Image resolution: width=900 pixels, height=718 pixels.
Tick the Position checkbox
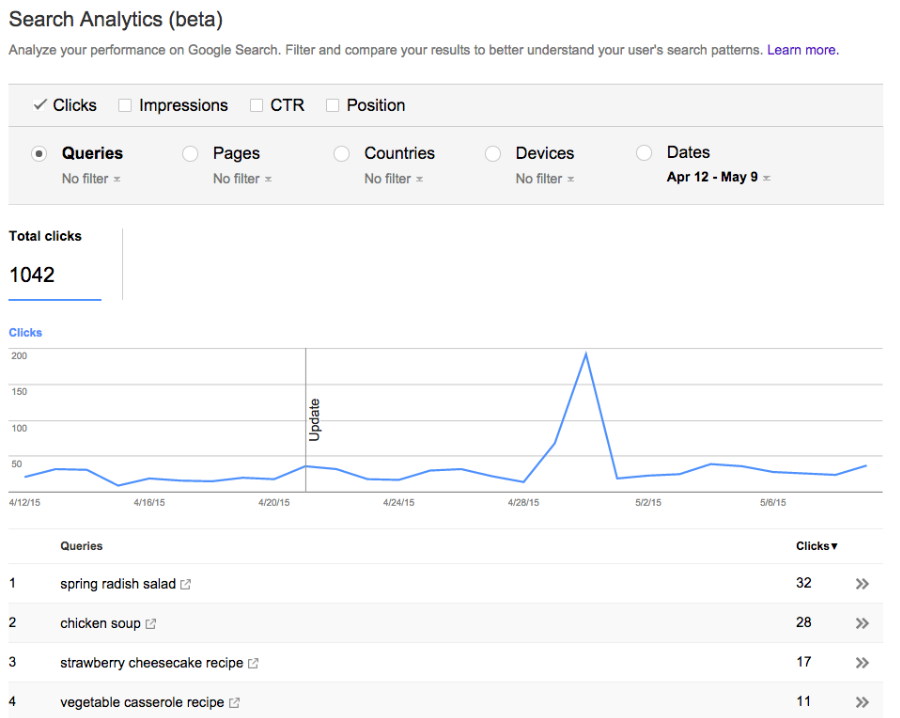point(333,105)
